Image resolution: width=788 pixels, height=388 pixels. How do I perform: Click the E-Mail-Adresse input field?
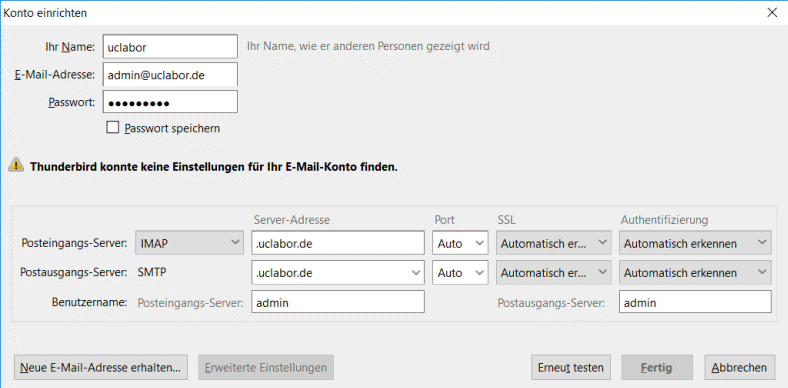[170, 74]
